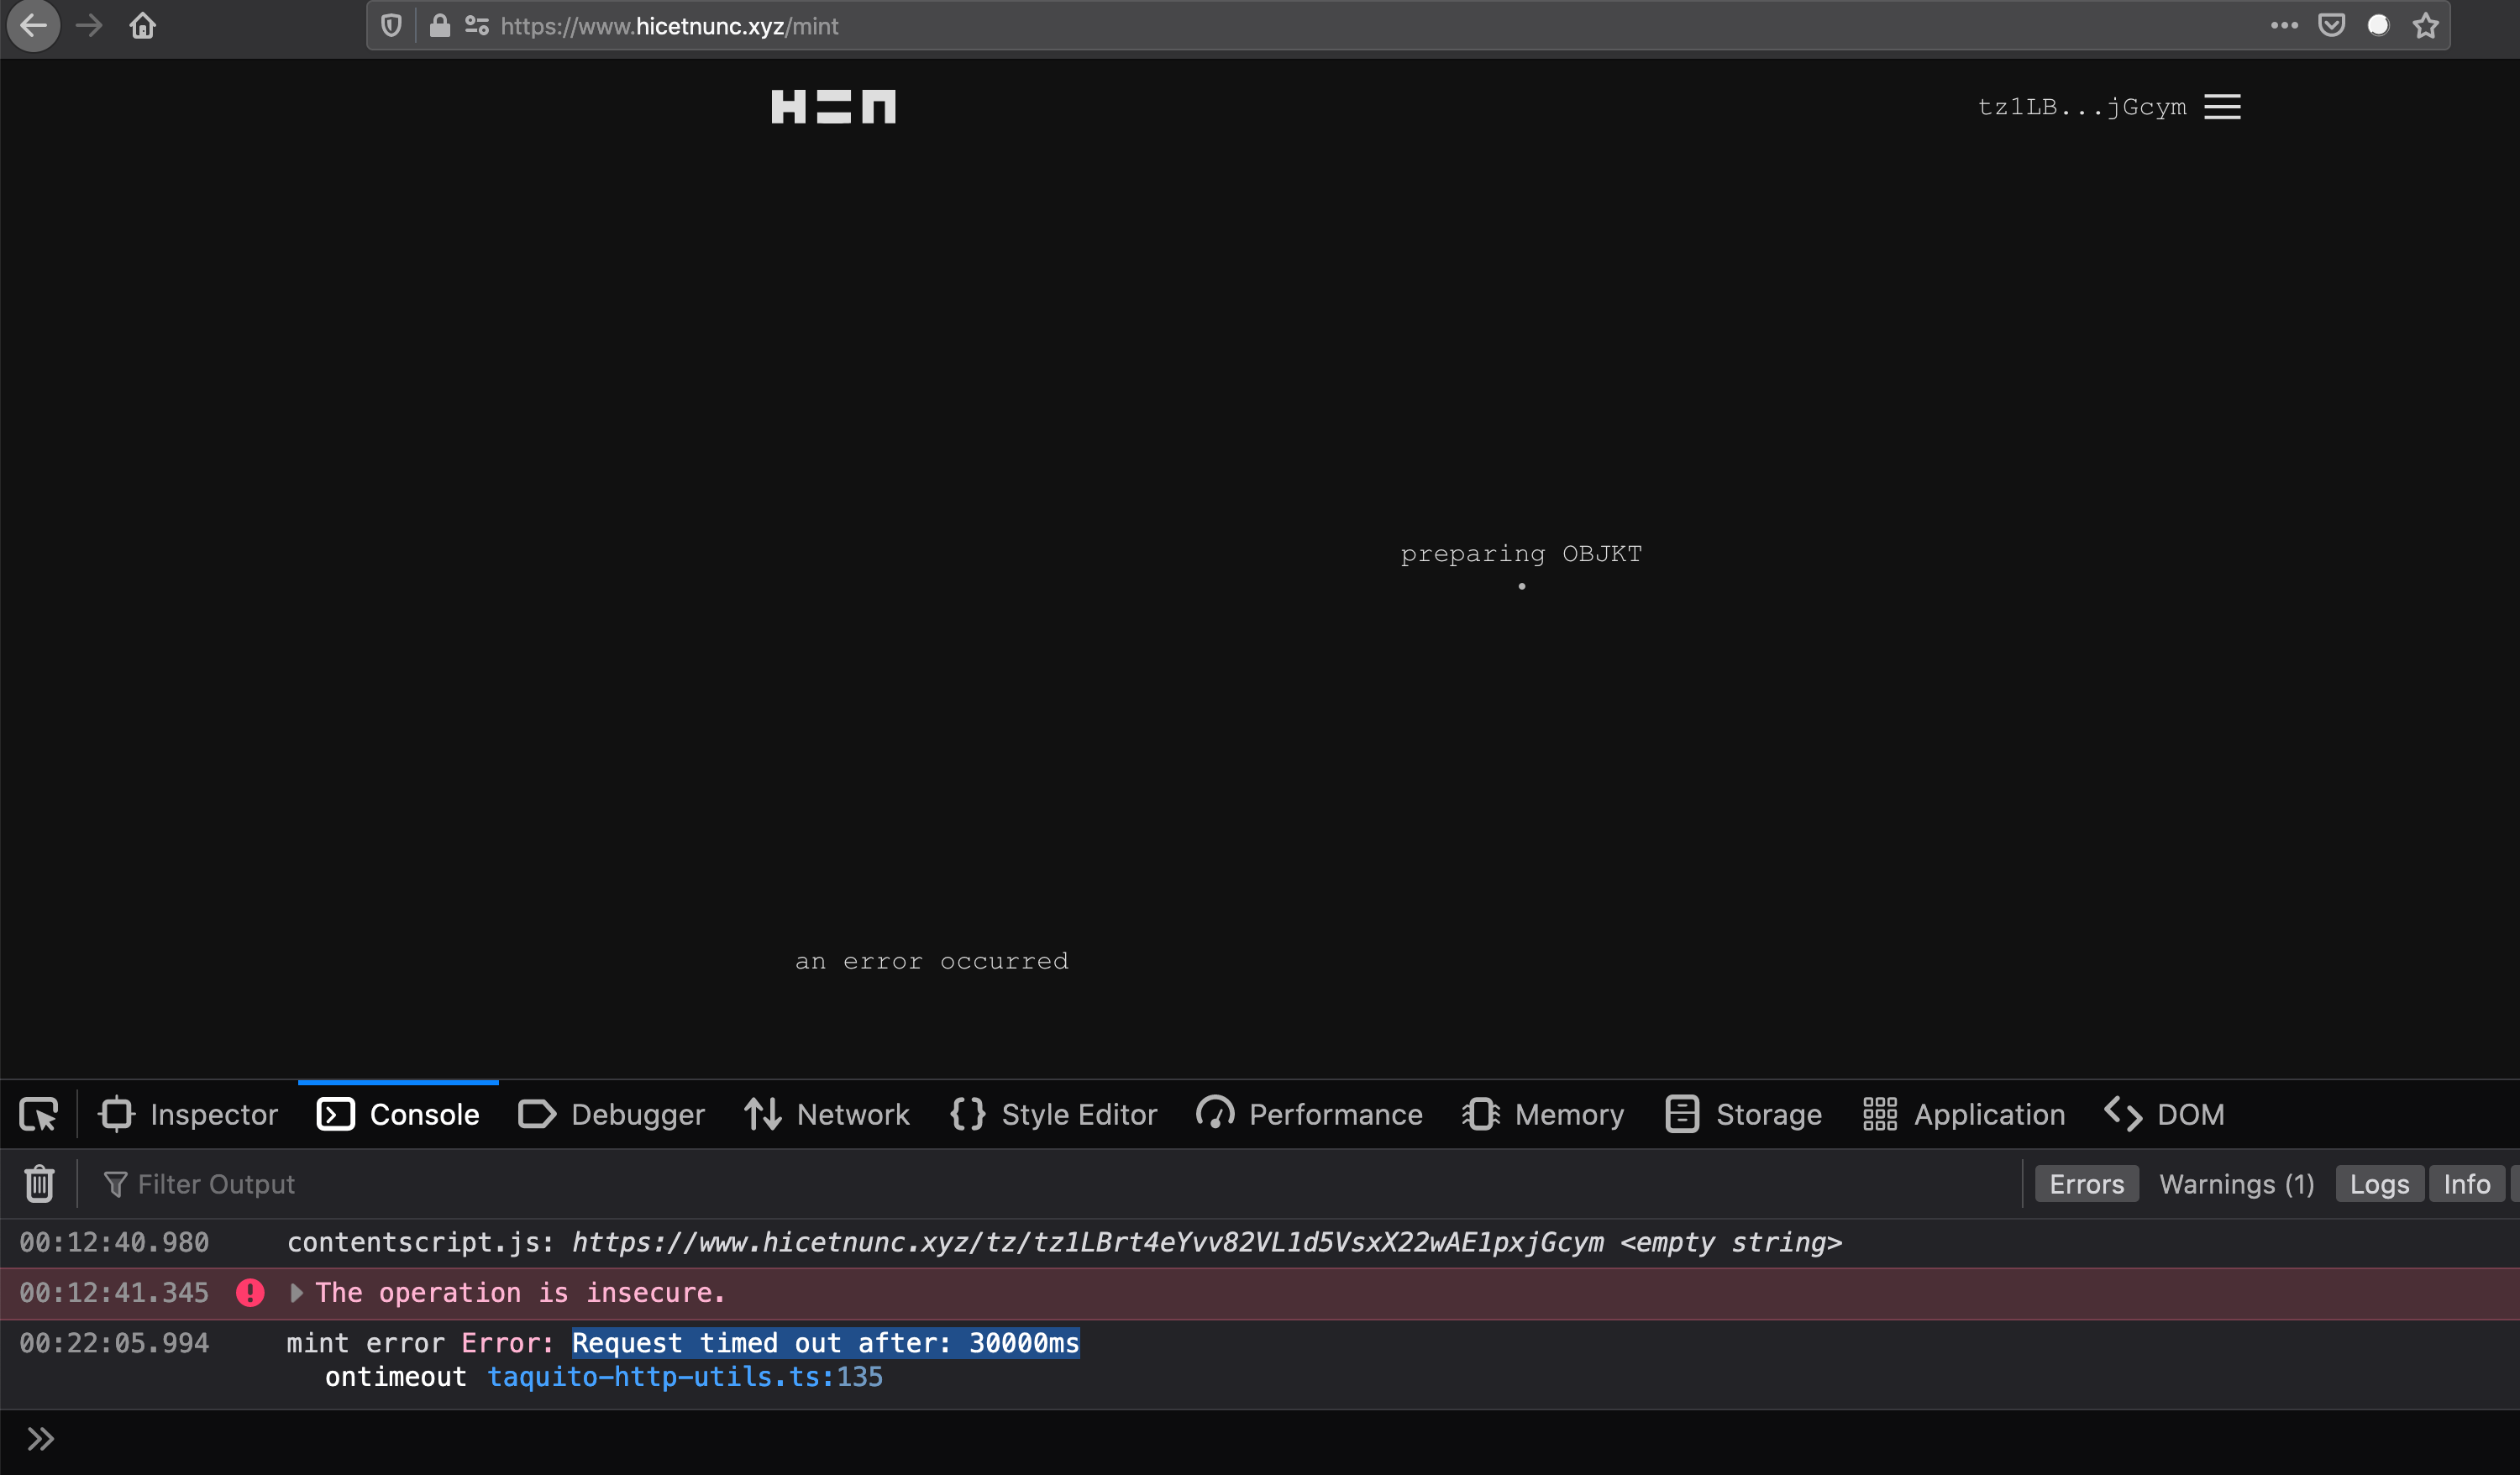Click the 'an error occurred' message

[x=932, y=961]
